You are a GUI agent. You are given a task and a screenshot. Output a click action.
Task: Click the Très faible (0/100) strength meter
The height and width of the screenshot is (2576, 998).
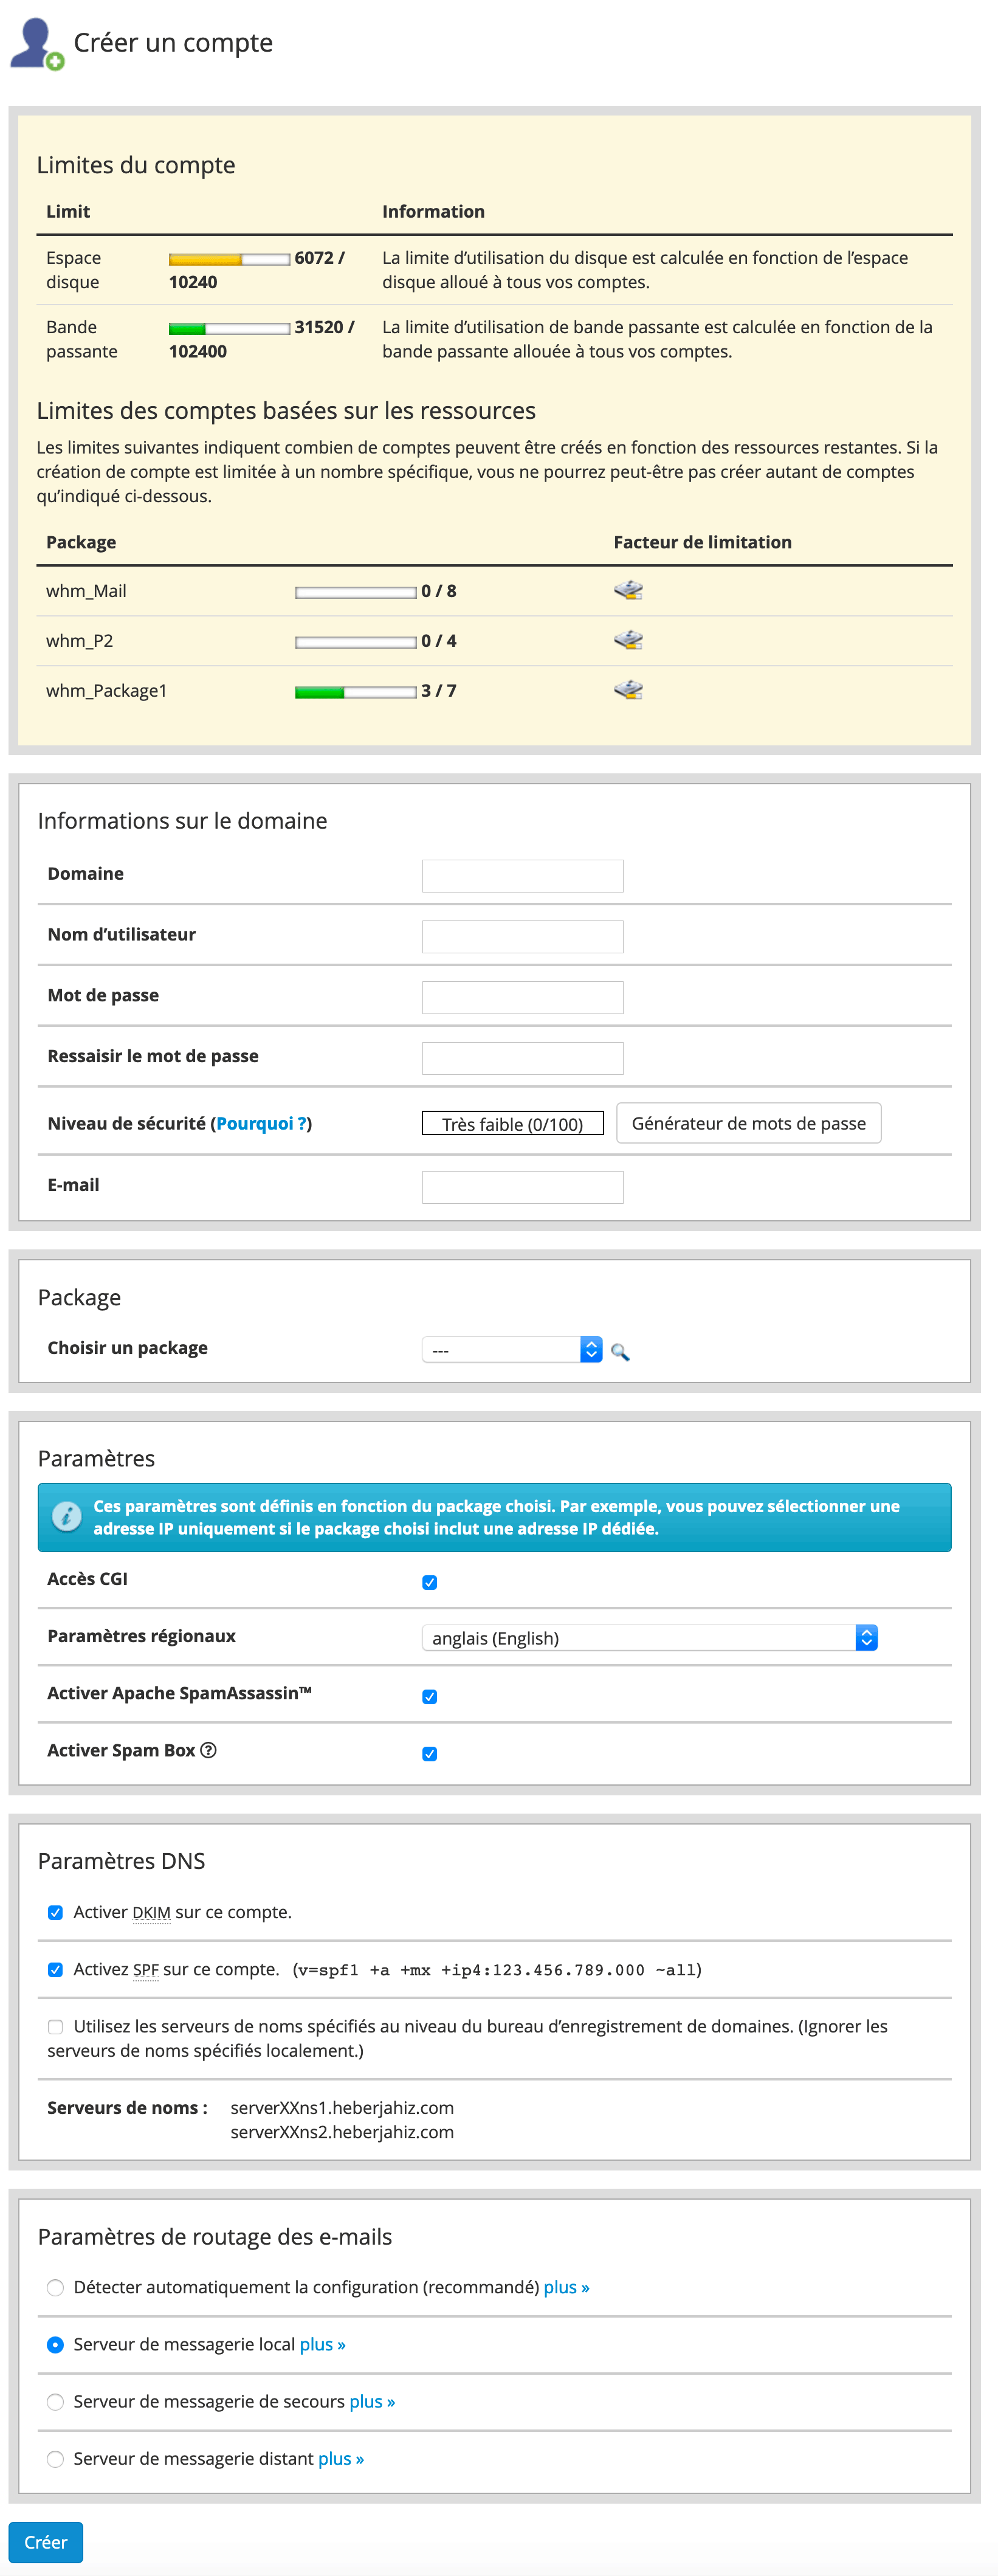pyautogui.click(x=512, y=1124)
